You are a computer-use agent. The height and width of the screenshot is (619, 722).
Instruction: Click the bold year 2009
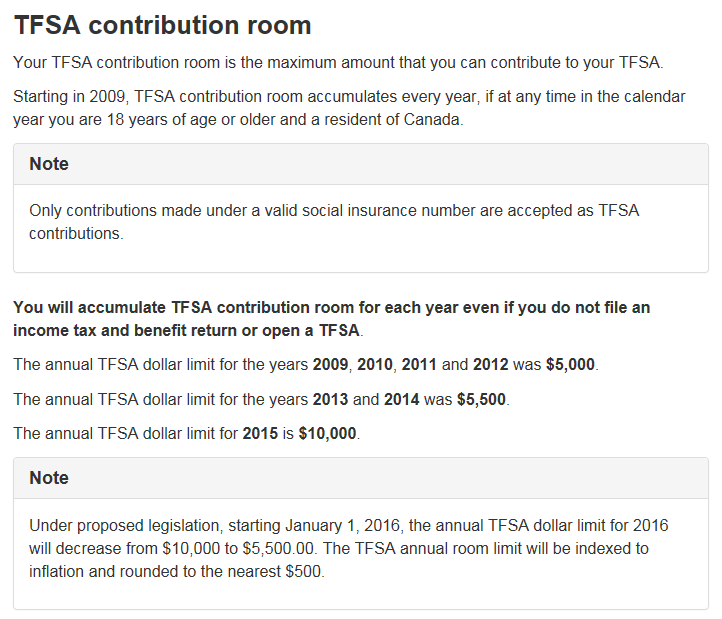coord(330,364)
